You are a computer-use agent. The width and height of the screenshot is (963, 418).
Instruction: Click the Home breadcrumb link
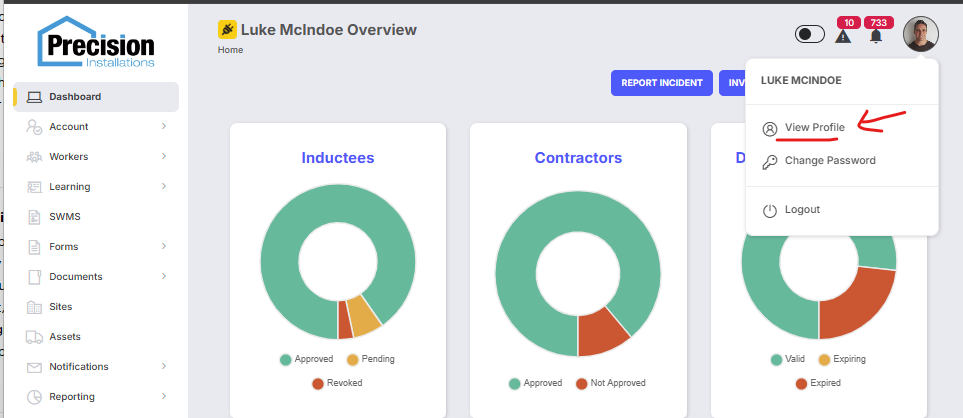230,49
